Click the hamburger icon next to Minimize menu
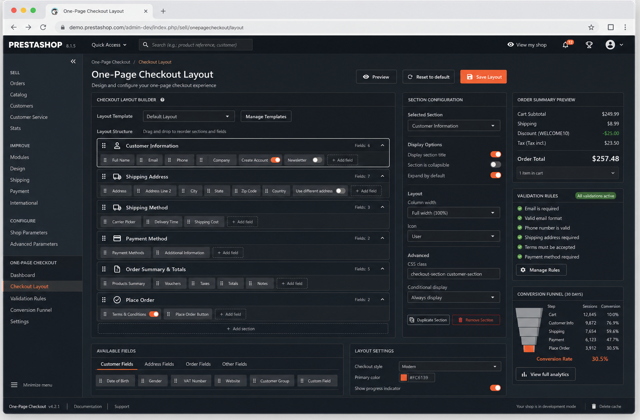The image size is (640, 420). pos(14,384)
